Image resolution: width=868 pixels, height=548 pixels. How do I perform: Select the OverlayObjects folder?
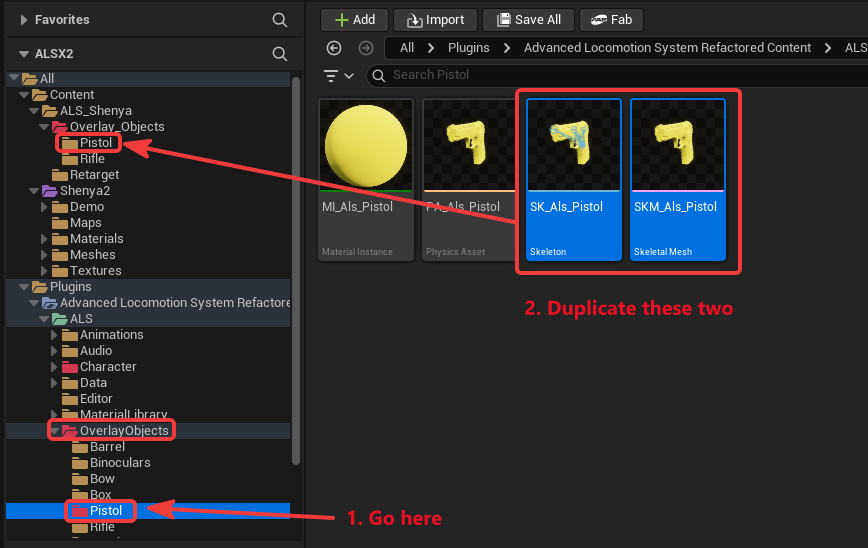point(123,431)
